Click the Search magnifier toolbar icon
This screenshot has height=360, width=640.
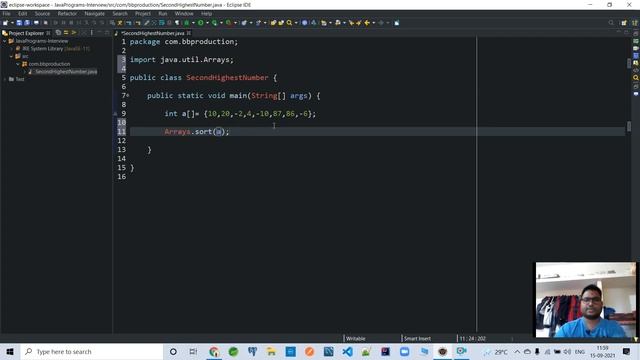[289, 23]
